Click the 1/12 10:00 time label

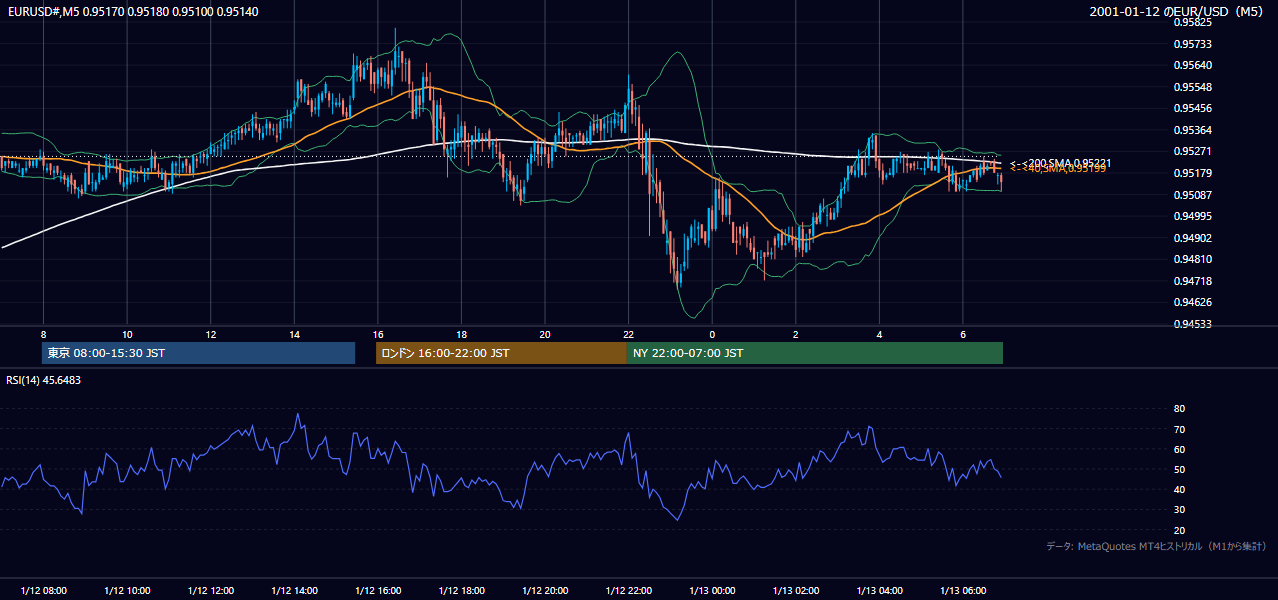127,590
